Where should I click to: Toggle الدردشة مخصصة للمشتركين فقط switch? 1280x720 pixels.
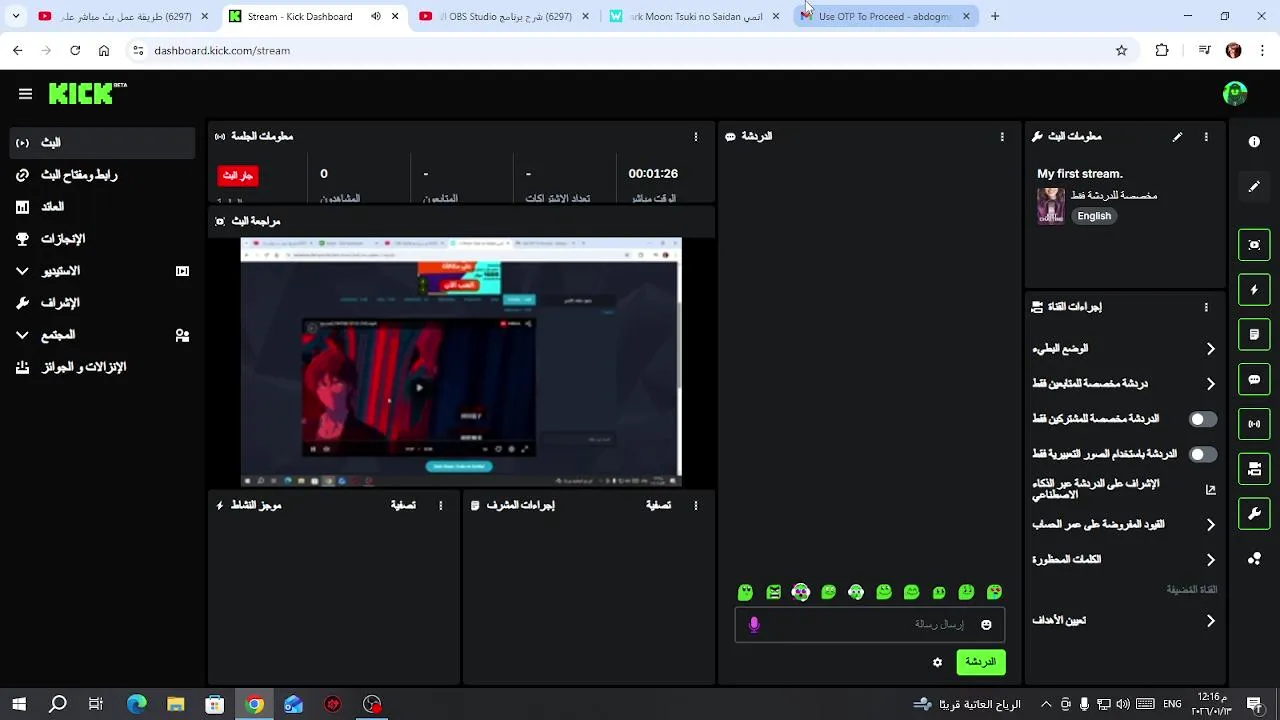click(x=1203, y=419)
